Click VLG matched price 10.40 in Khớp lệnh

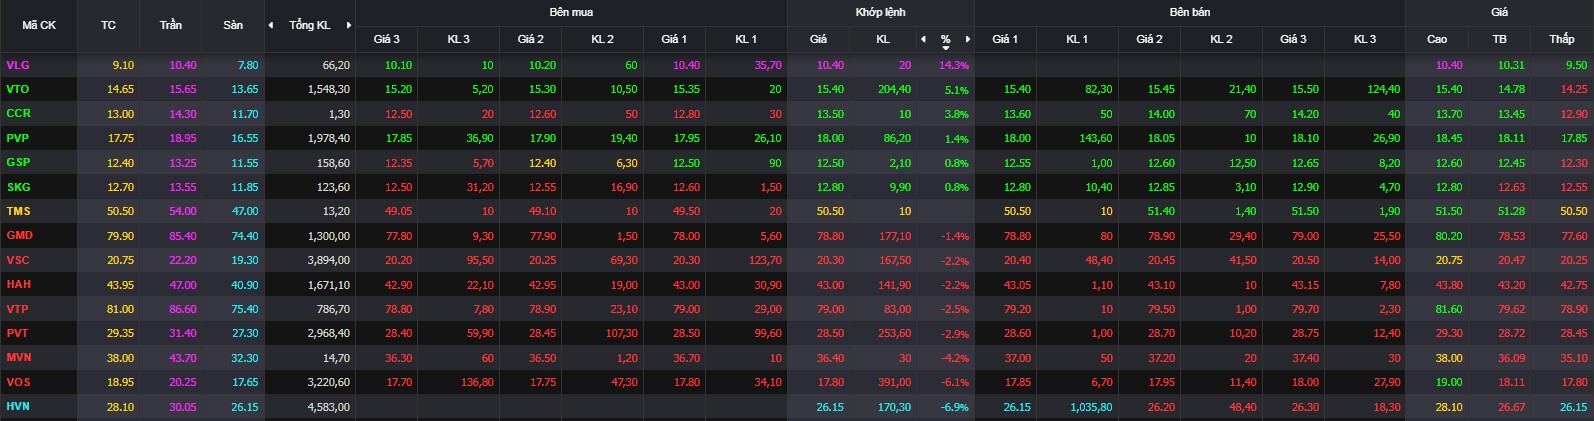(x=830, y=65)
